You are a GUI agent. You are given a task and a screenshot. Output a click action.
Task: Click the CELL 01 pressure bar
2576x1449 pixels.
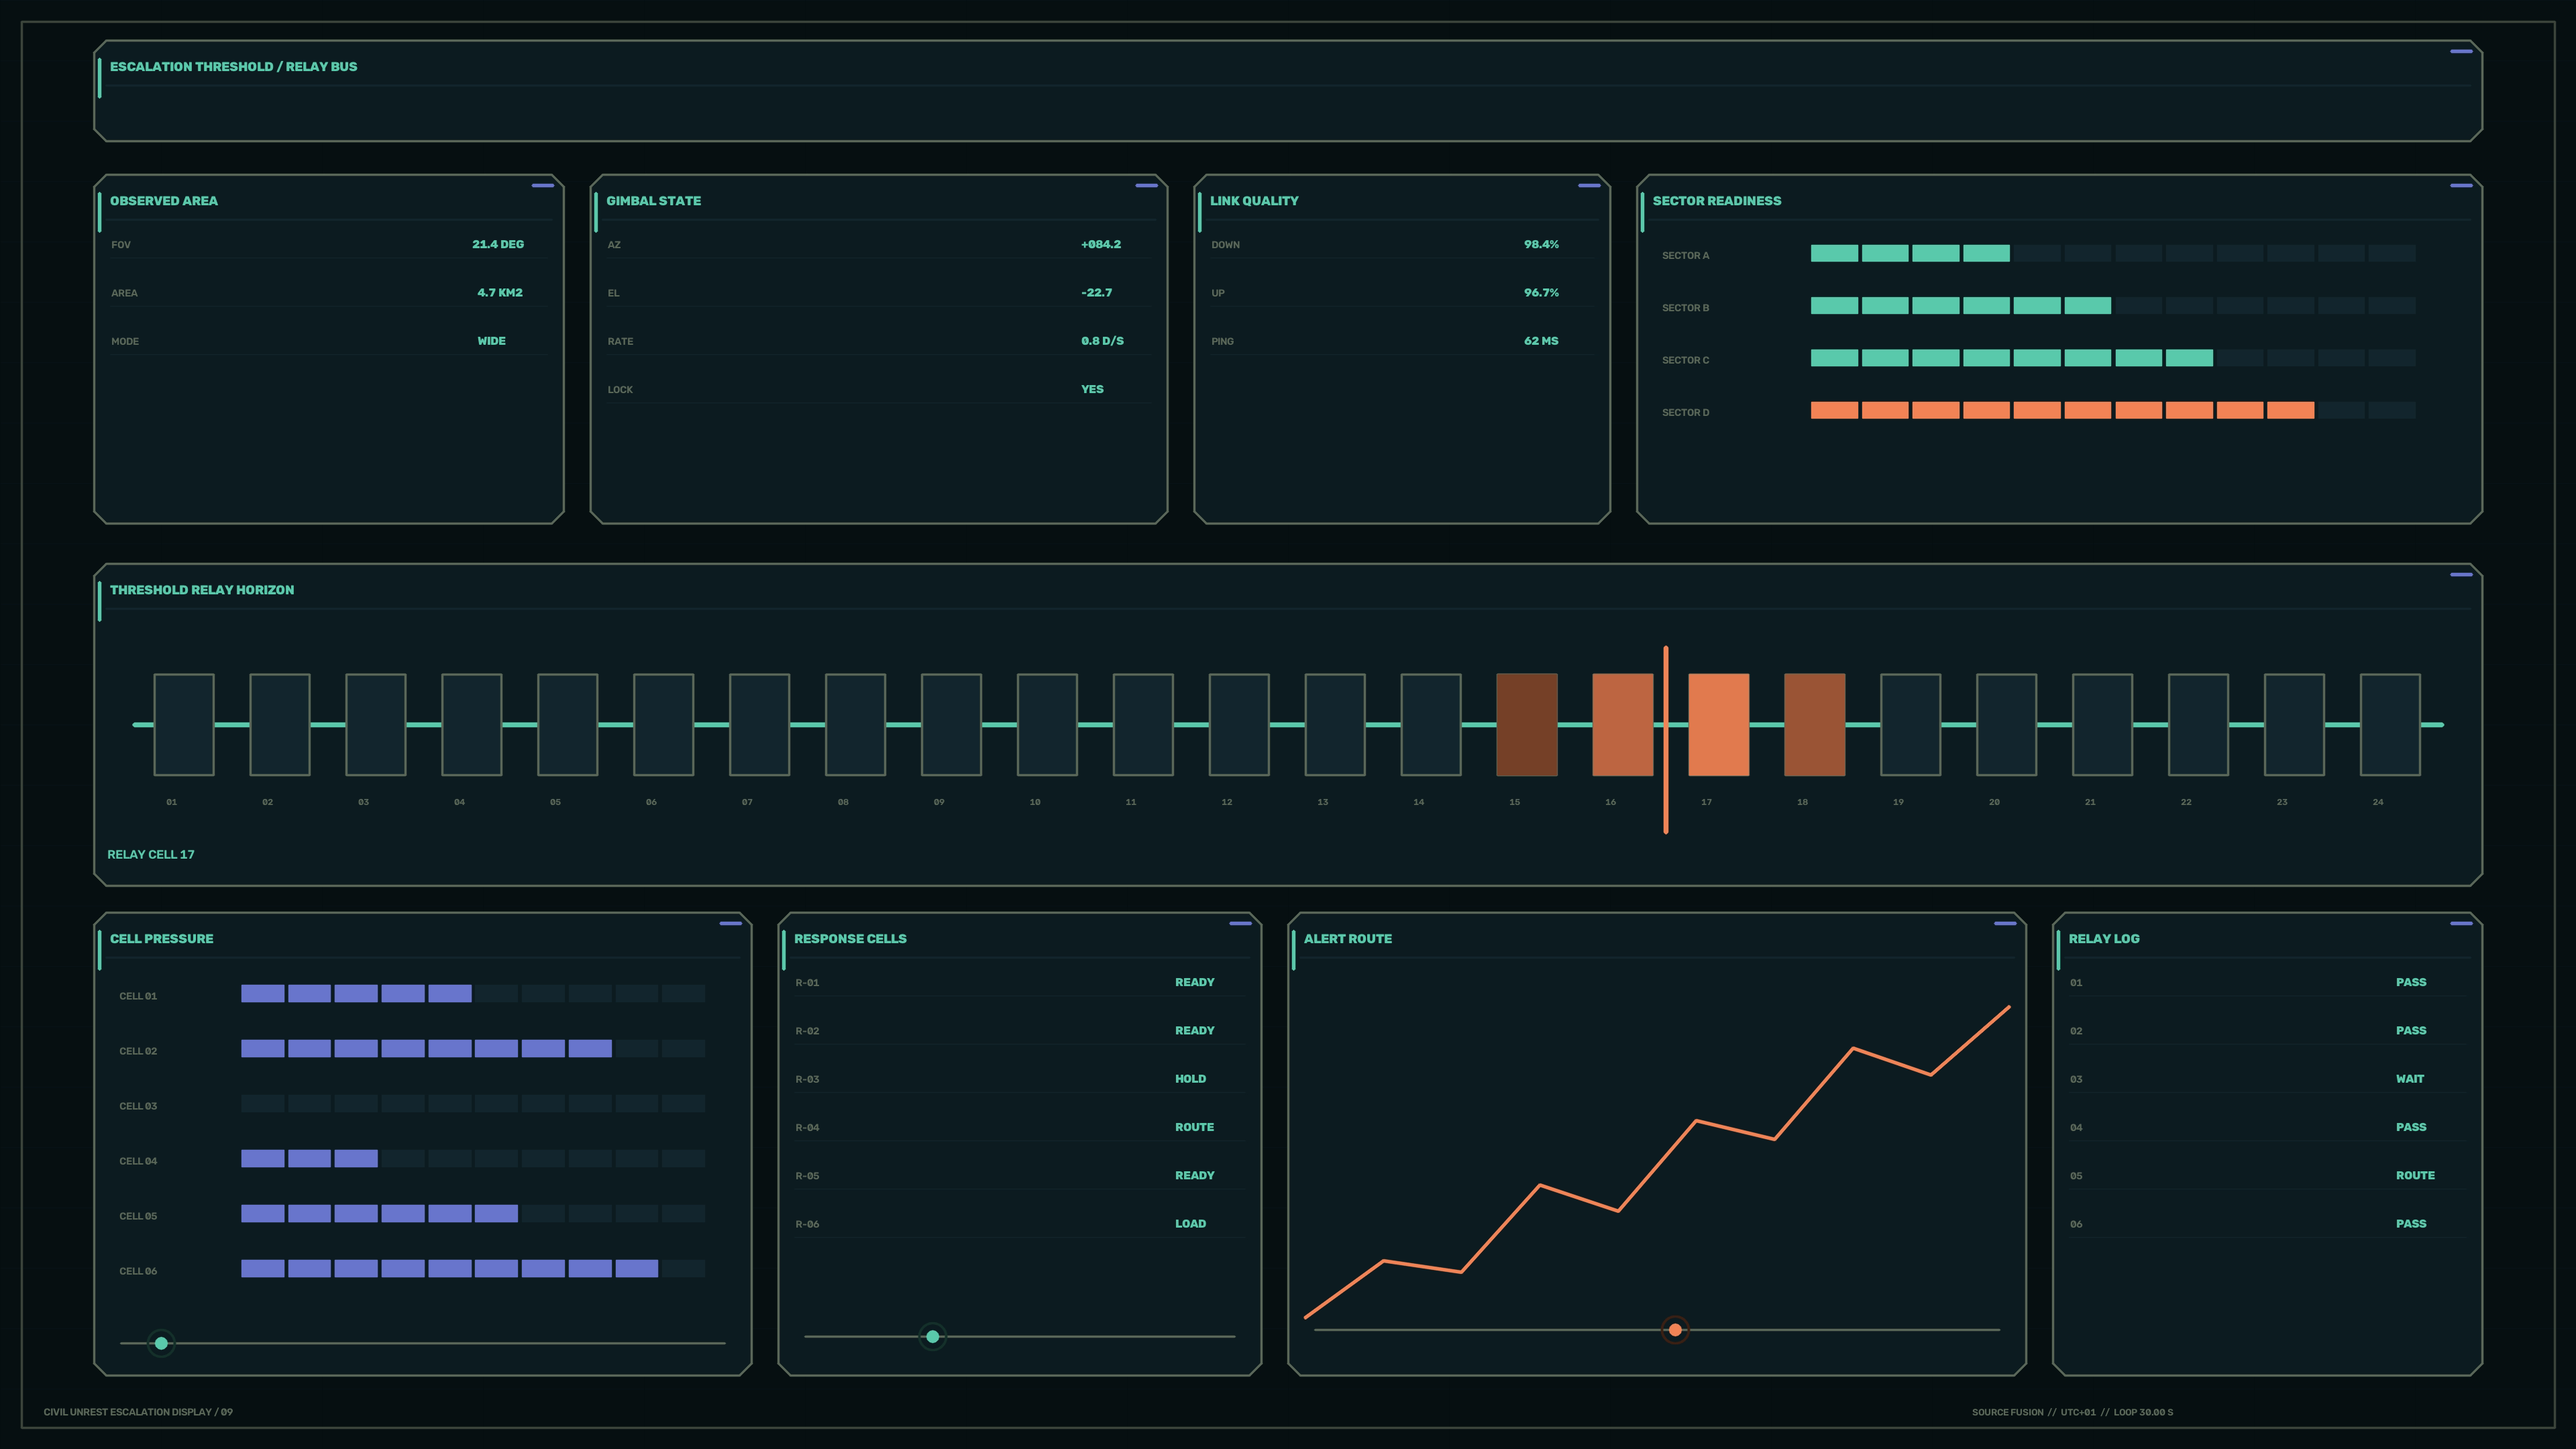(x=473, y=993)
